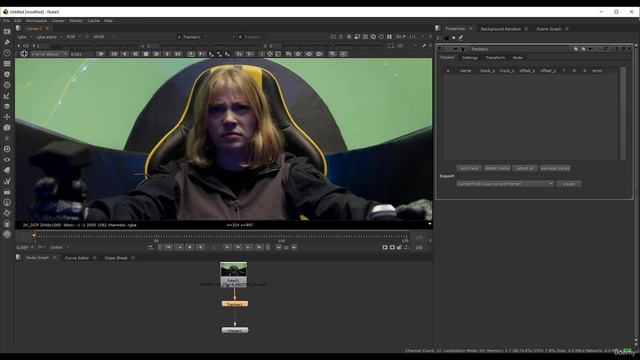
Task: Select the Viewer1 tab above viewer
Action: click(x=33, y=29)
